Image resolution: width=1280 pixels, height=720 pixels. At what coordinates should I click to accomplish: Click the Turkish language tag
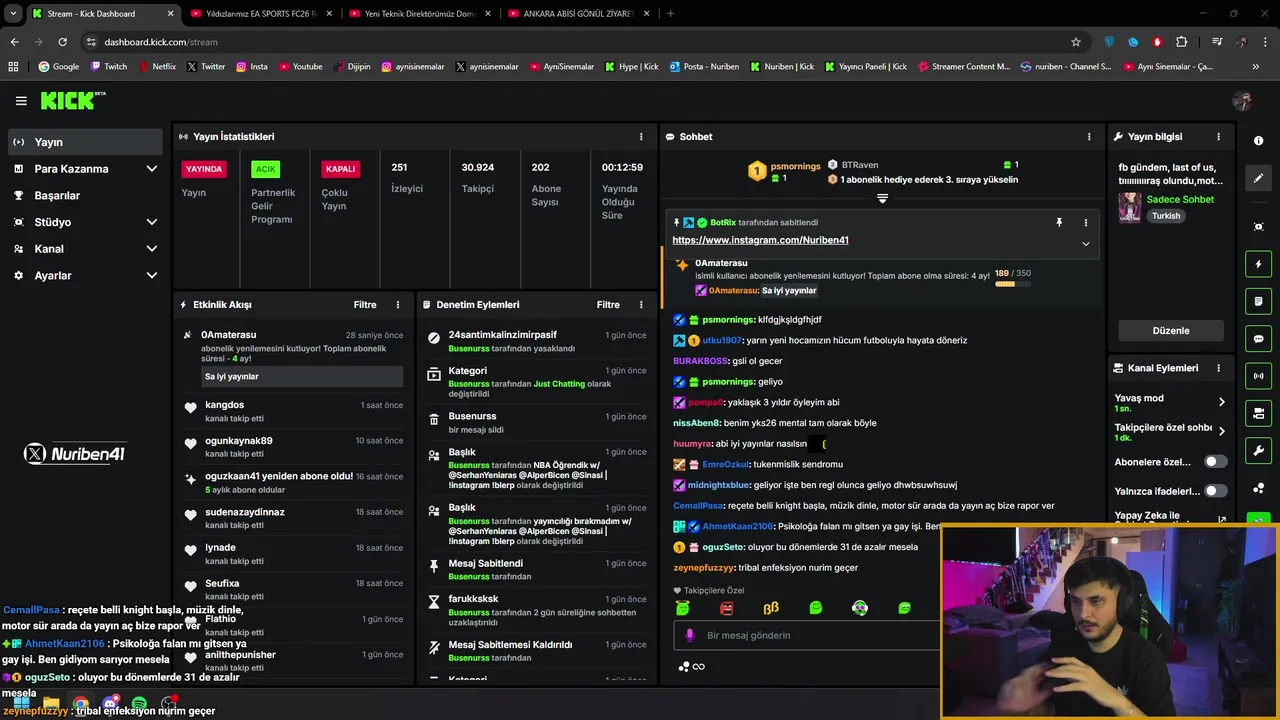point(1166,216)
